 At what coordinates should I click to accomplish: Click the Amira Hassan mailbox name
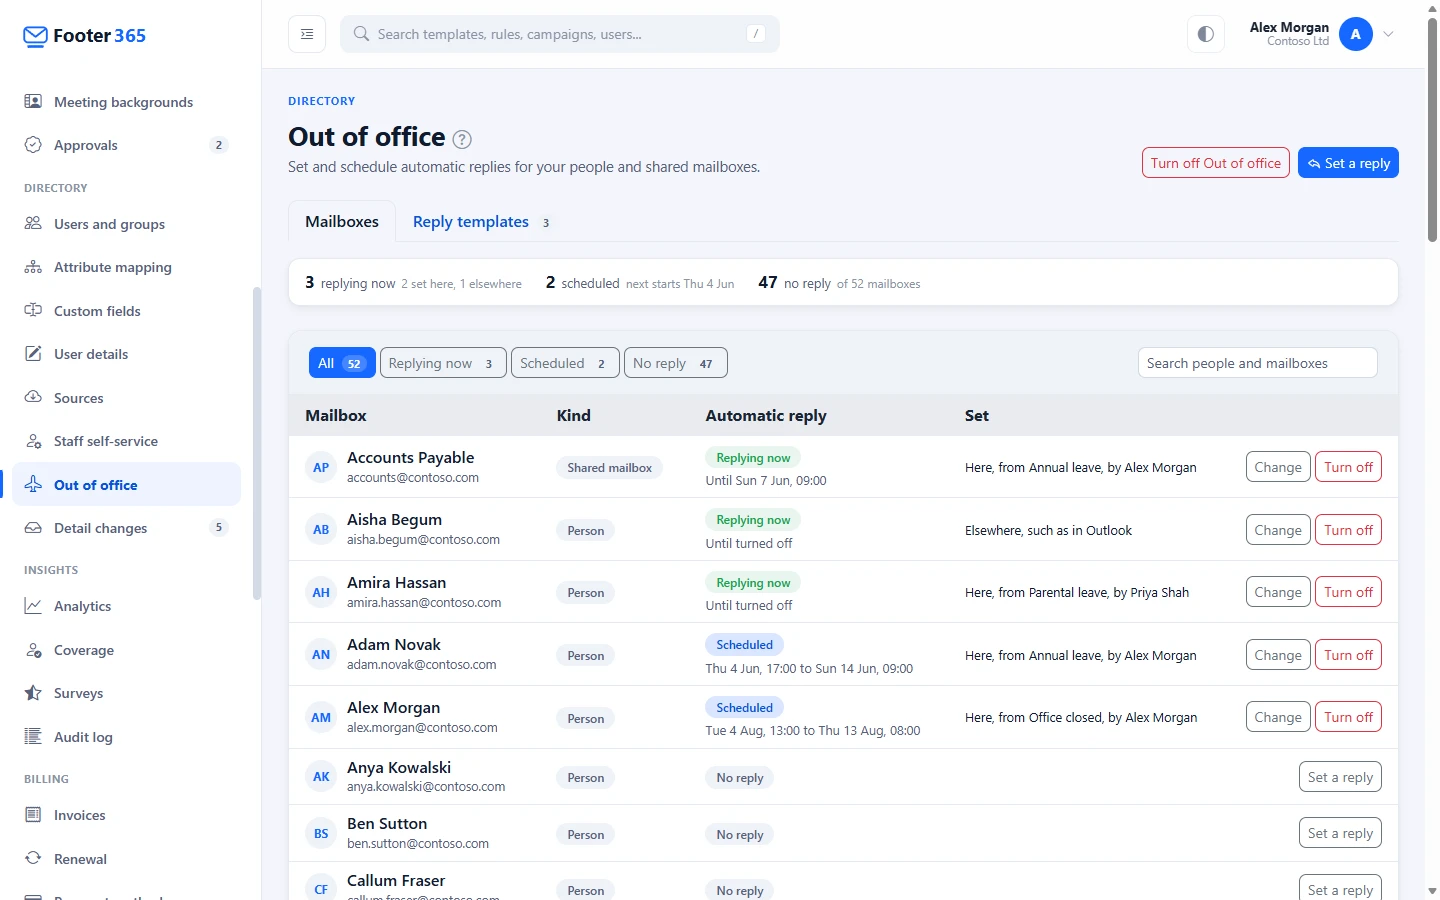(x=397, y=583)
